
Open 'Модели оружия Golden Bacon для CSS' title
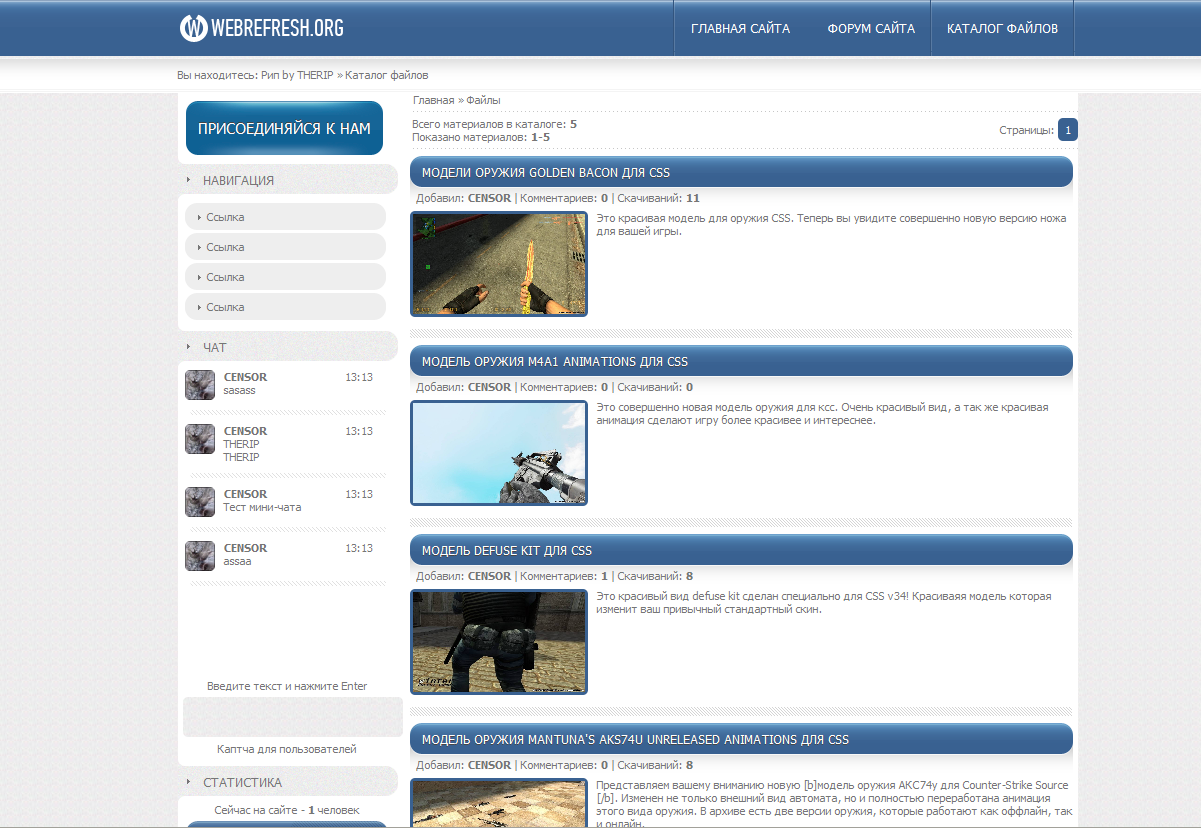click(546, 173)
